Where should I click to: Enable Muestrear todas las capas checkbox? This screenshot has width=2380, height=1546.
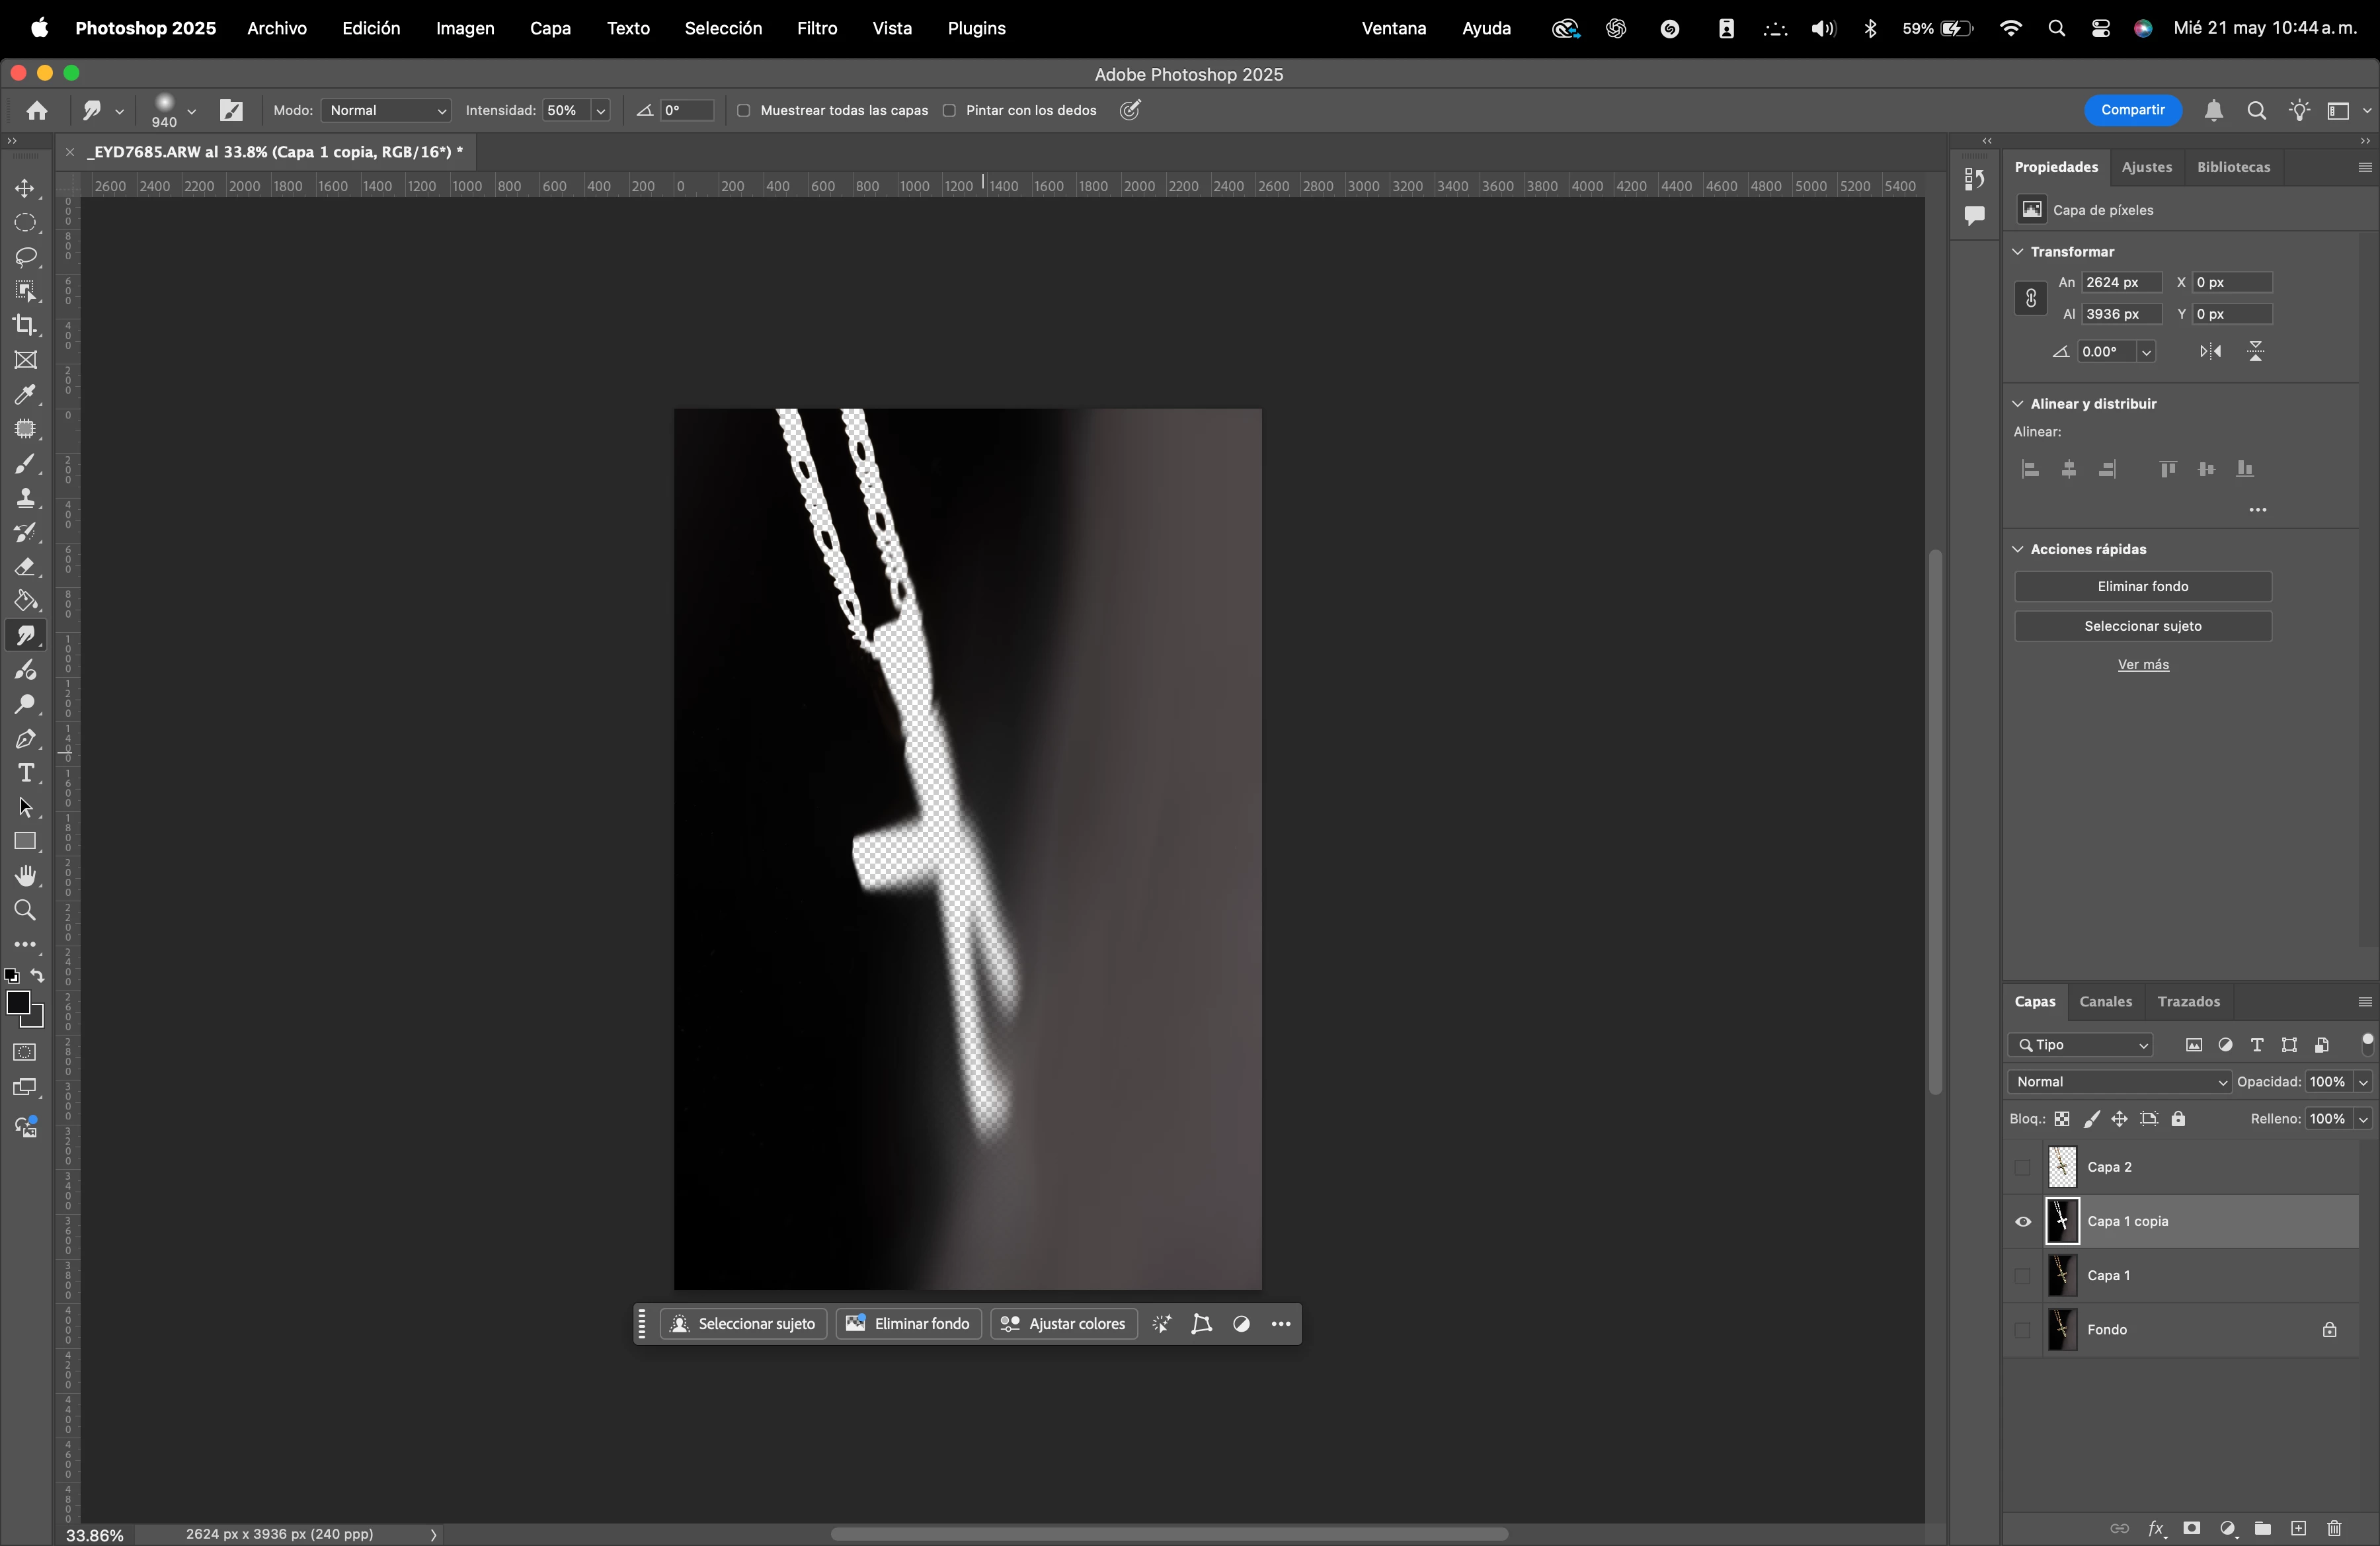[744, 111]
